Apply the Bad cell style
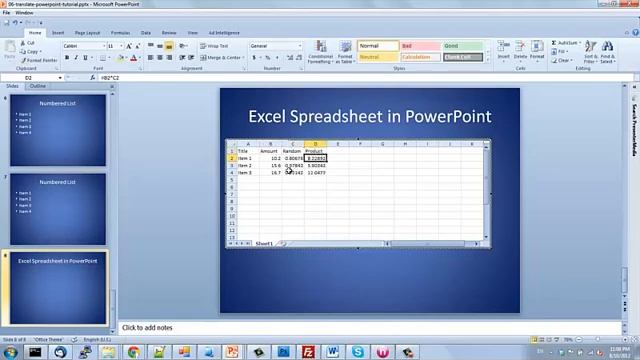 tap(420, 46)
